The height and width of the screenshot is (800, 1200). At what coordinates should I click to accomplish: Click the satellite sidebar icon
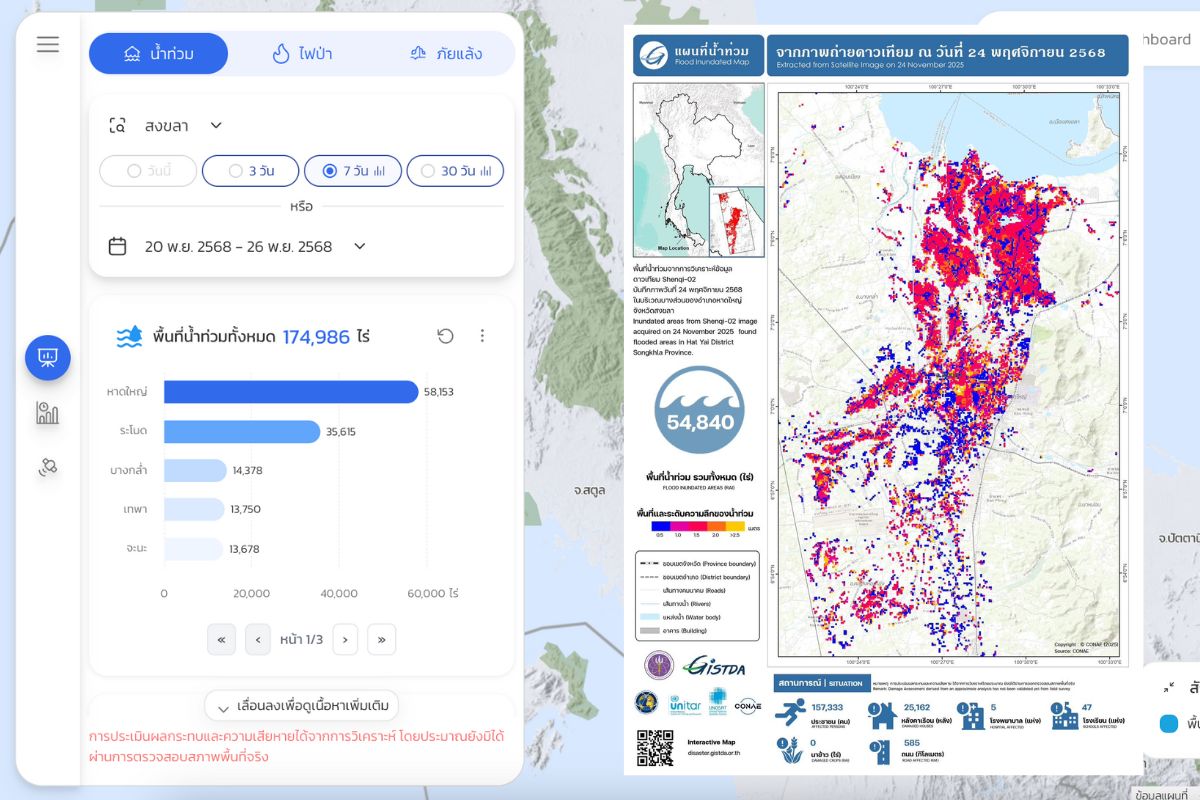point(48,467)
